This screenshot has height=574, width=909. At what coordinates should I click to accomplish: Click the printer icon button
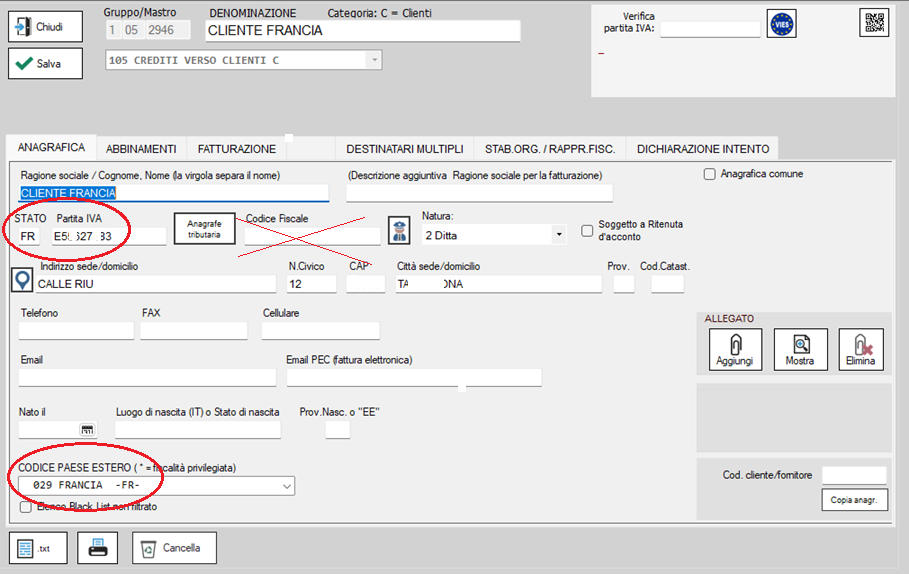coord(97,547)
